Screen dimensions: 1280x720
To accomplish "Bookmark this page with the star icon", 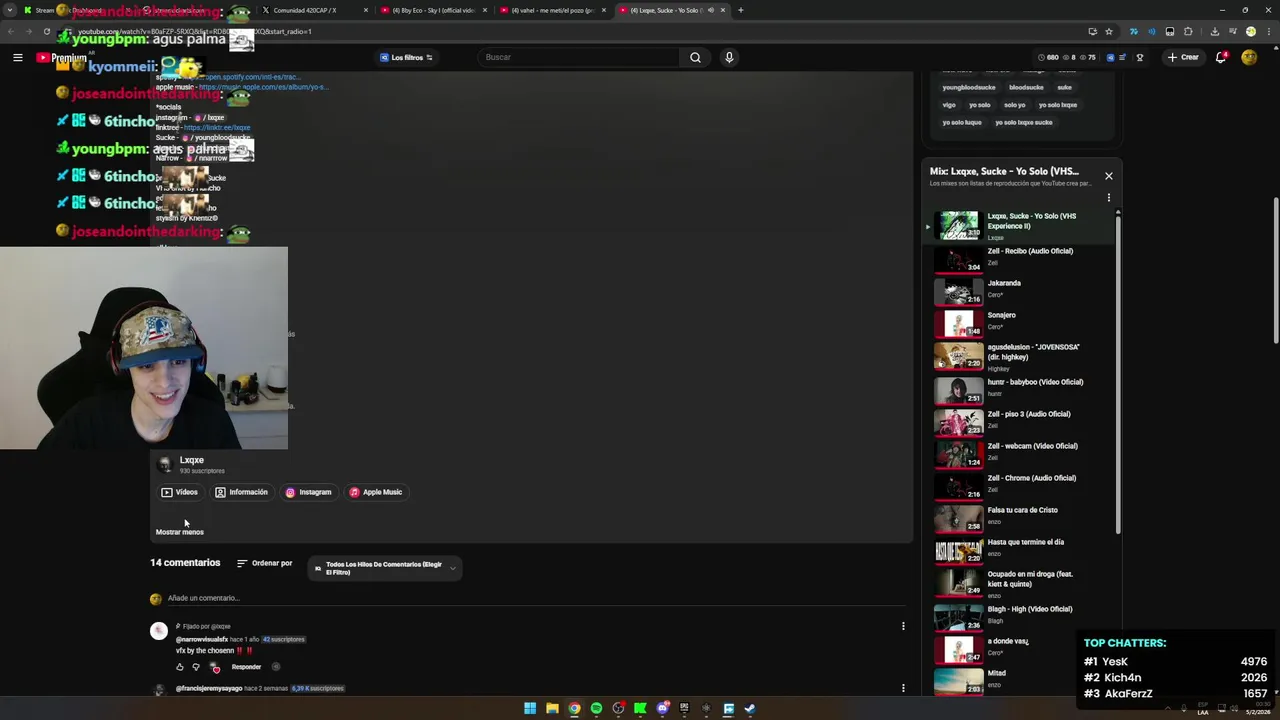I will click(x=1109, y=31).
